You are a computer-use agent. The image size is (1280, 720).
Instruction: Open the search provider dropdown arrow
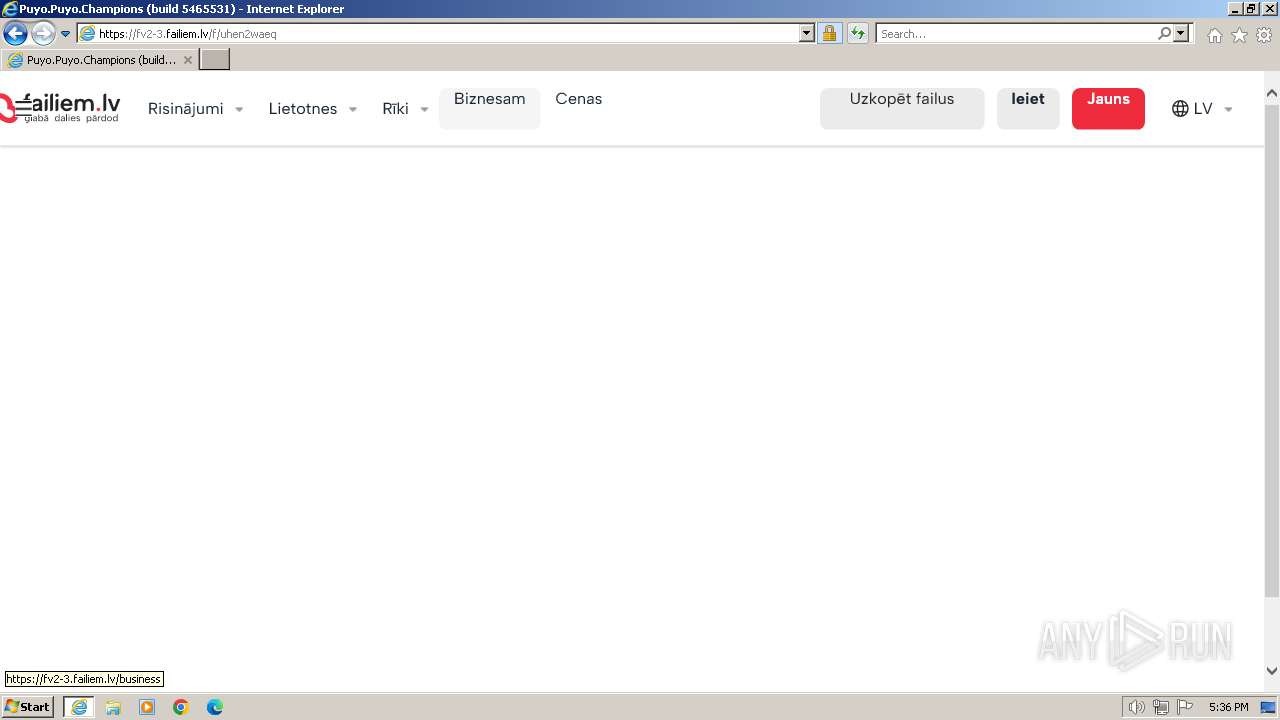tap(1181, 33)
